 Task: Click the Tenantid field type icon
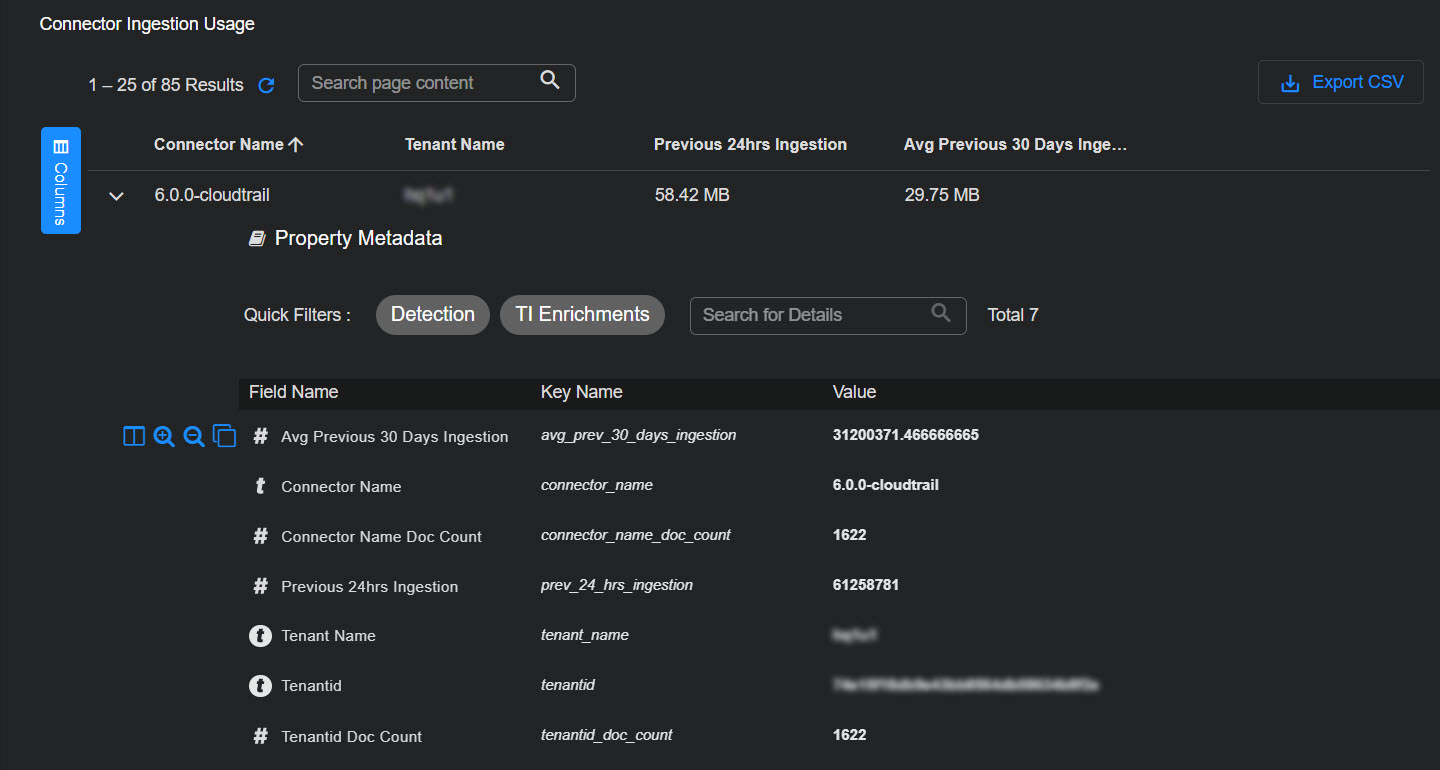tap(260, 686)
